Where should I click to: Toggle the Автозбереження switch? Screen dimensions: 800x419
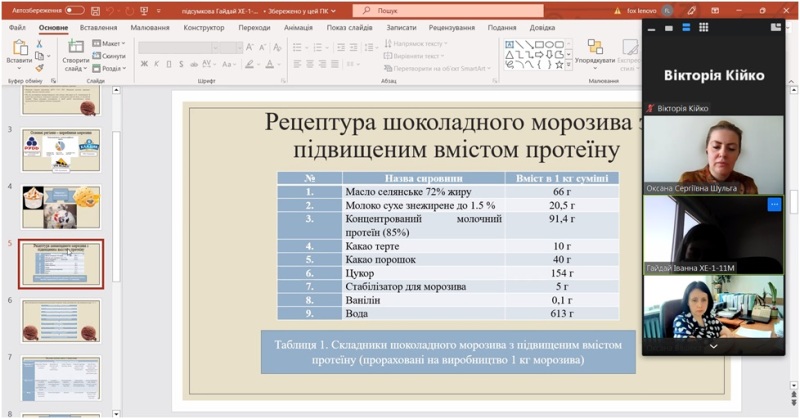[x=74, y=10]
